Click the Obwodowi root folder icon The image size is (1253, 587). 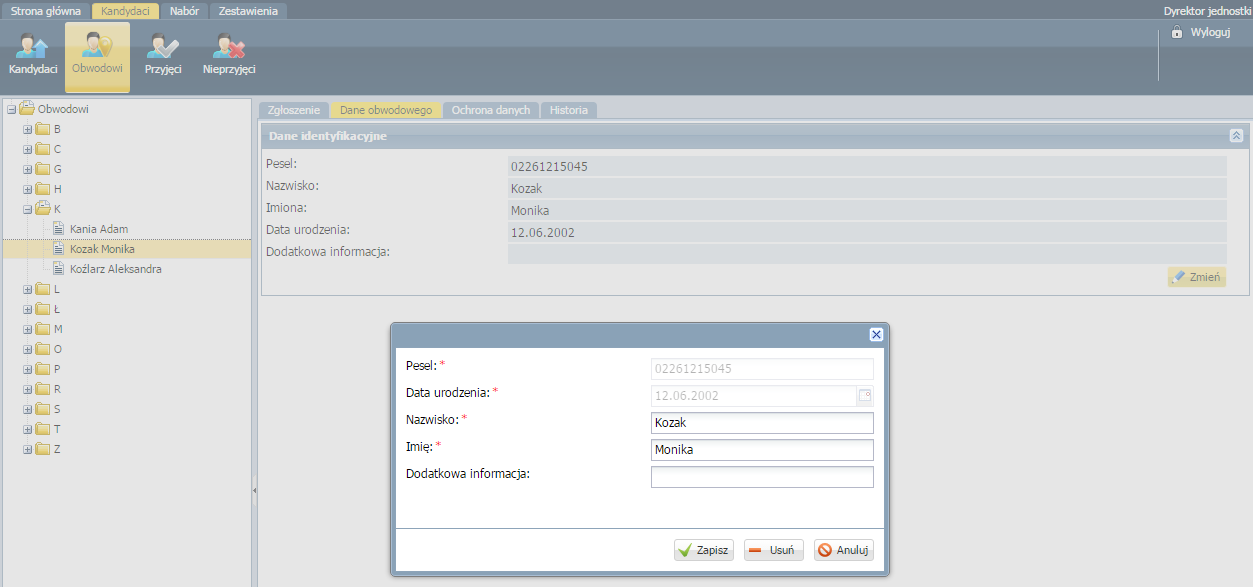27,108
